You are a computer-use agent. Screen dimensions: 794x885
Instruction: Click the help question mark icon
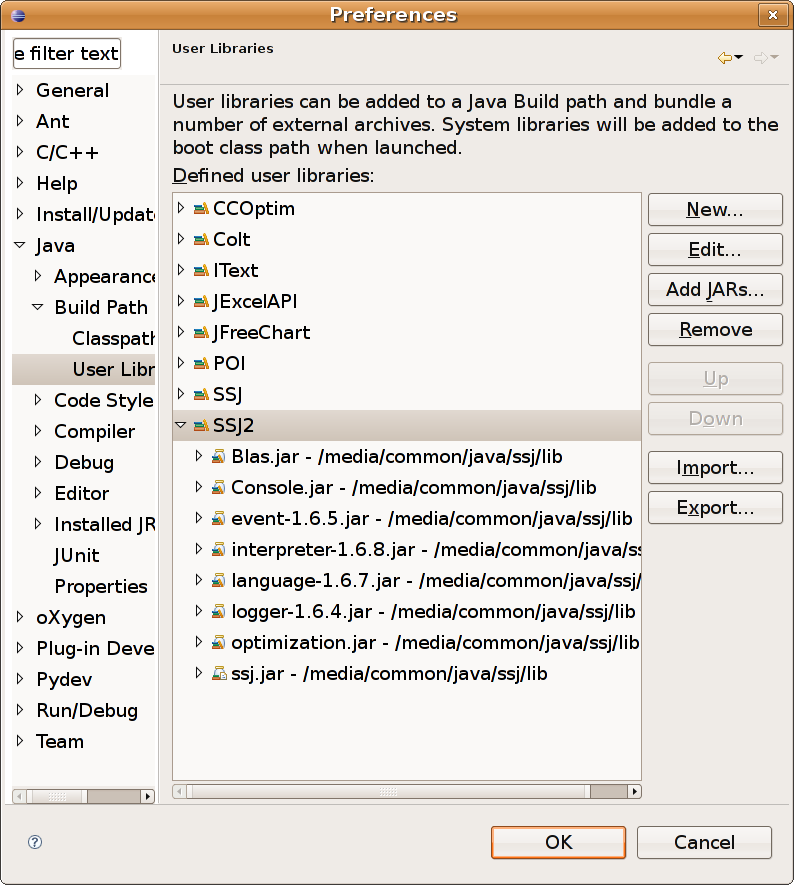point(35,843)
